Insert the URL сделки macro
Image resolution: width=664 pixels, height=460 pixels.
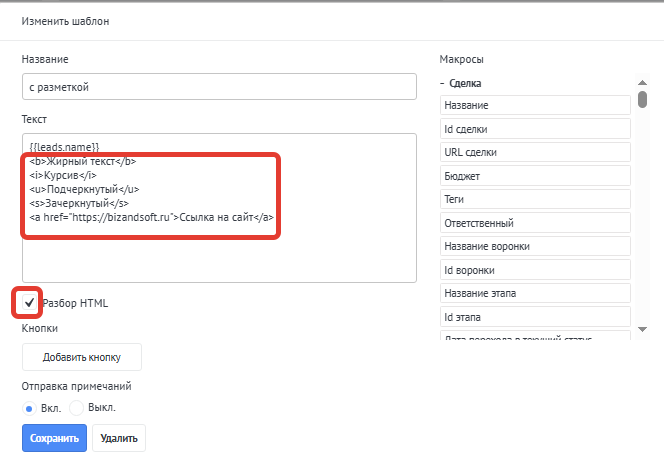tap(535, 152)
